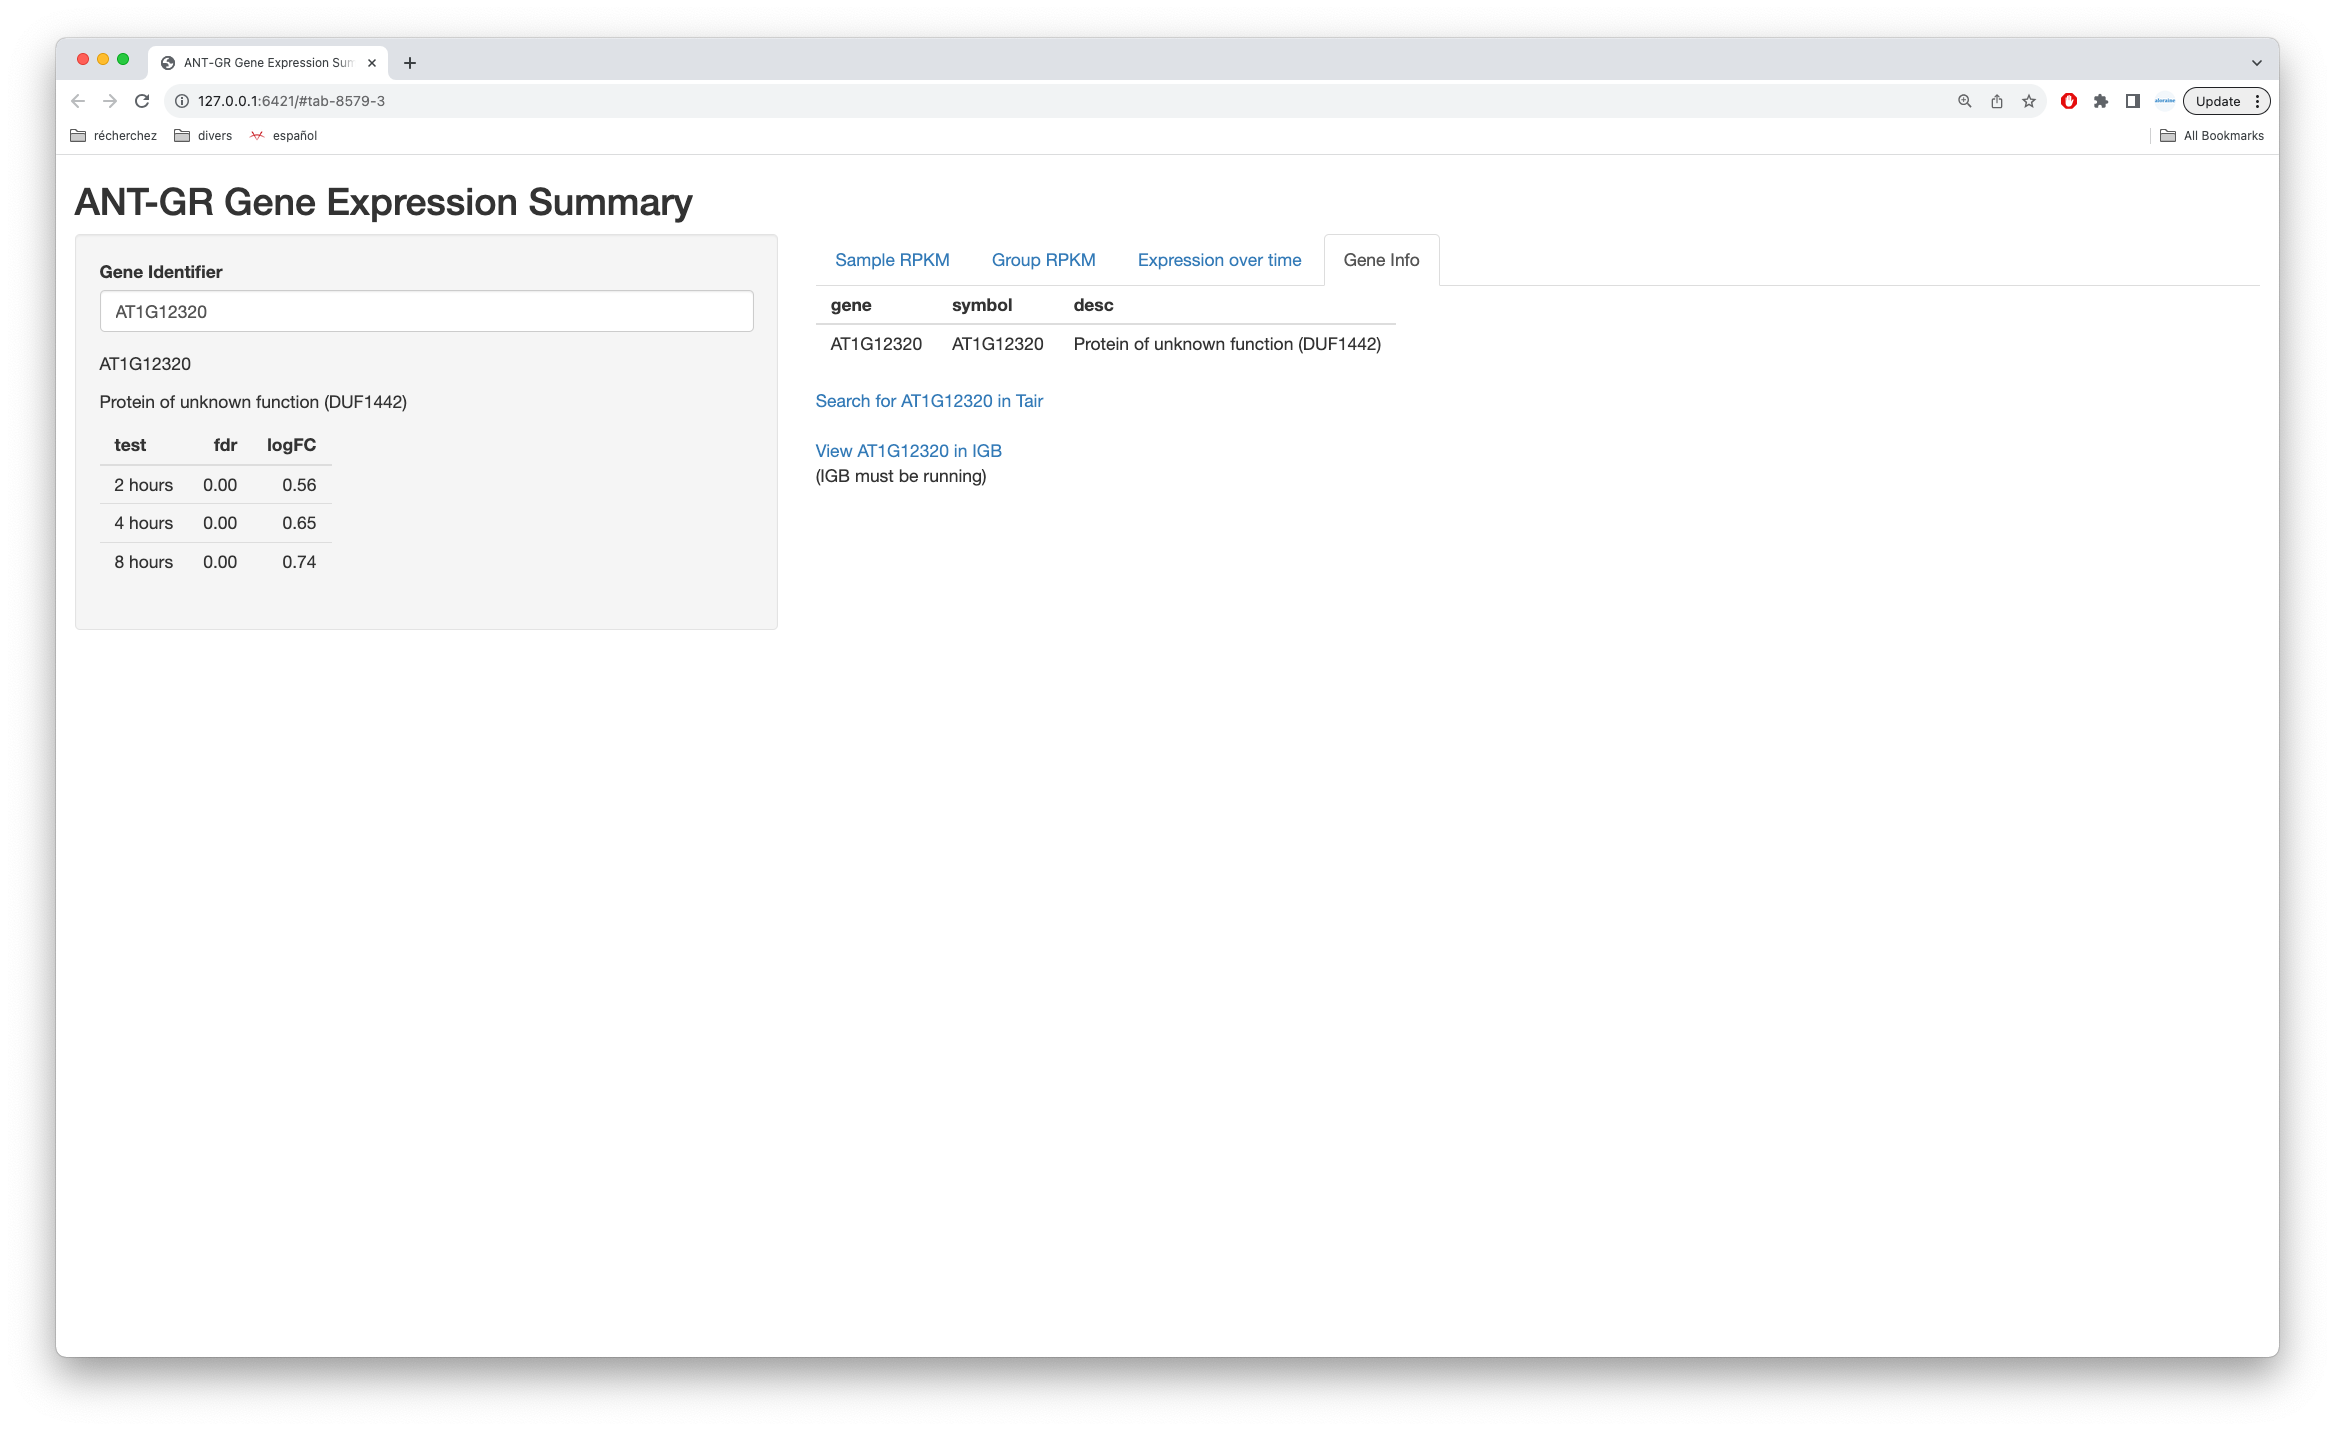Reload the page with refresh icon

(x=142, y=101)
